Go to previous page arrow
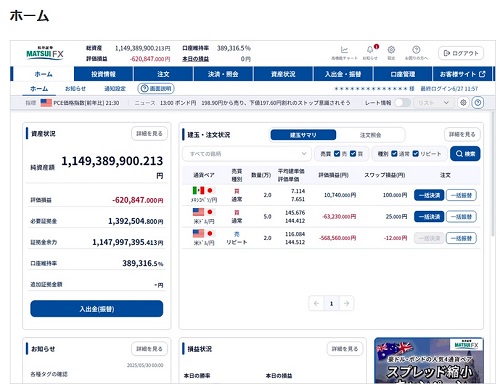This screenshot has width=500, height=390. [316, 303]
